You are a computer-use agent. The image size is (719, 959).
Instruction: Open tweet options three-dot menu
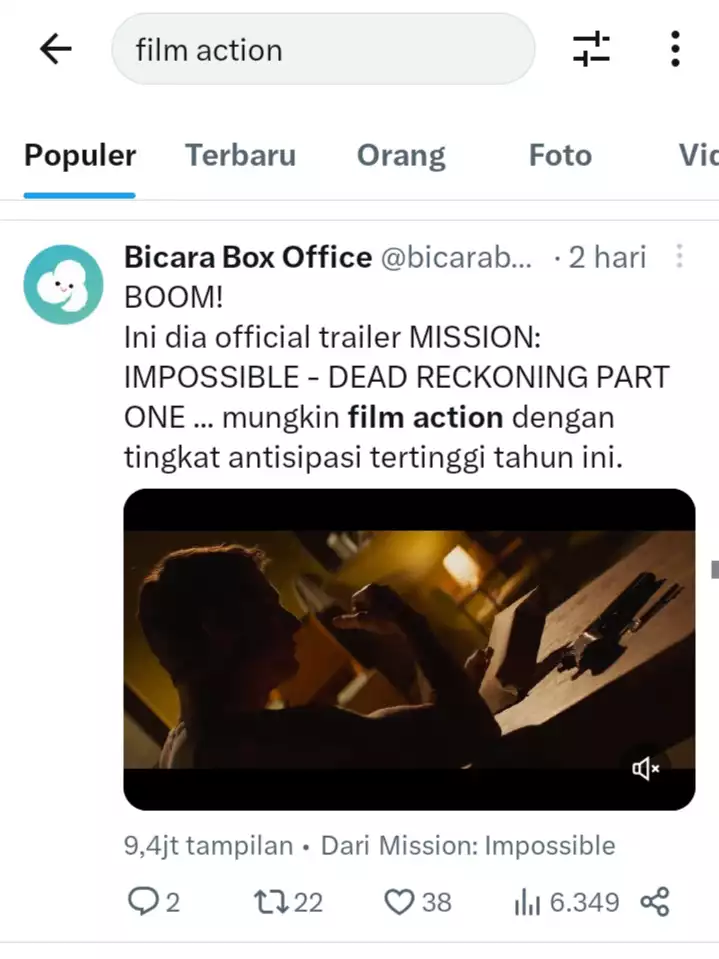679,256
